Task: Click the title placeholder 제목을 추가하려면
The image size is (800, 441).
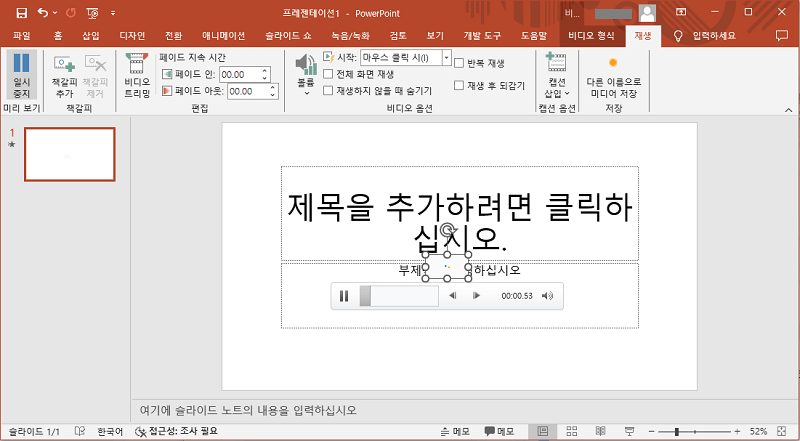Action: pos(460,213)
